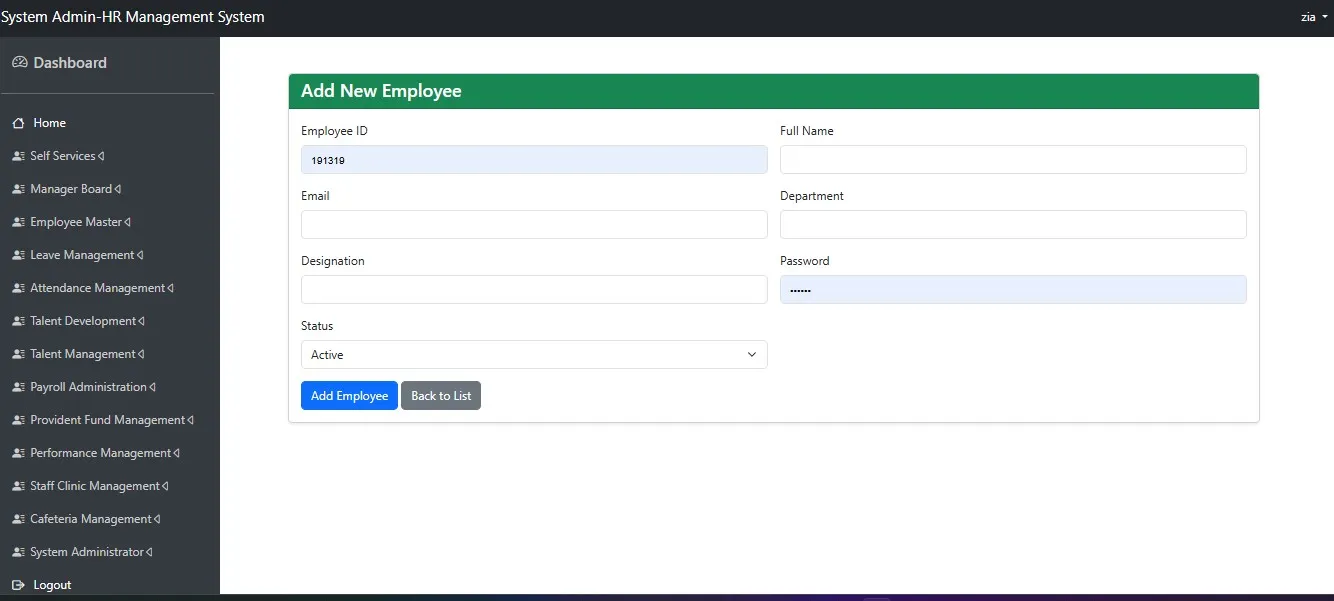Click the Dashboard gauge icon
Image resolution: width=1334 pixels, height=601 pixels.
pyautogui.click(x=19, y=62)
